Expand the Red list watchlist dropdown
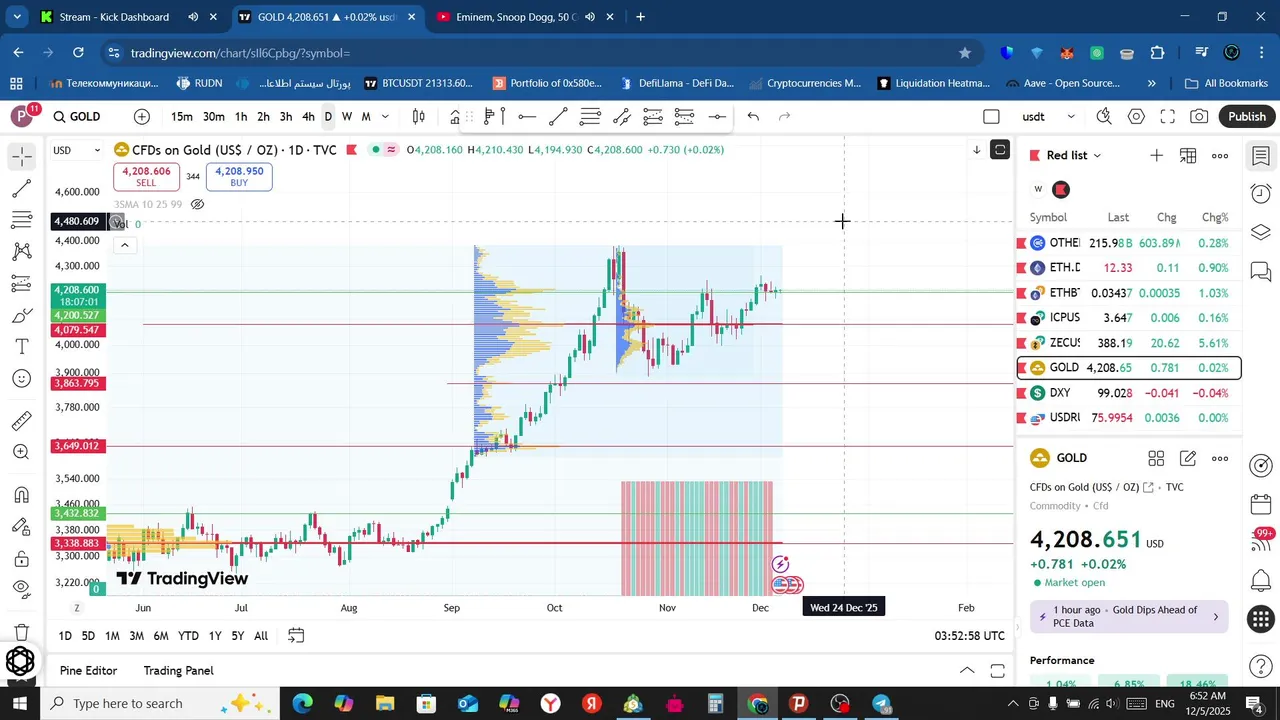This screenshot has width=1280, height=720. pos(1073,156)
